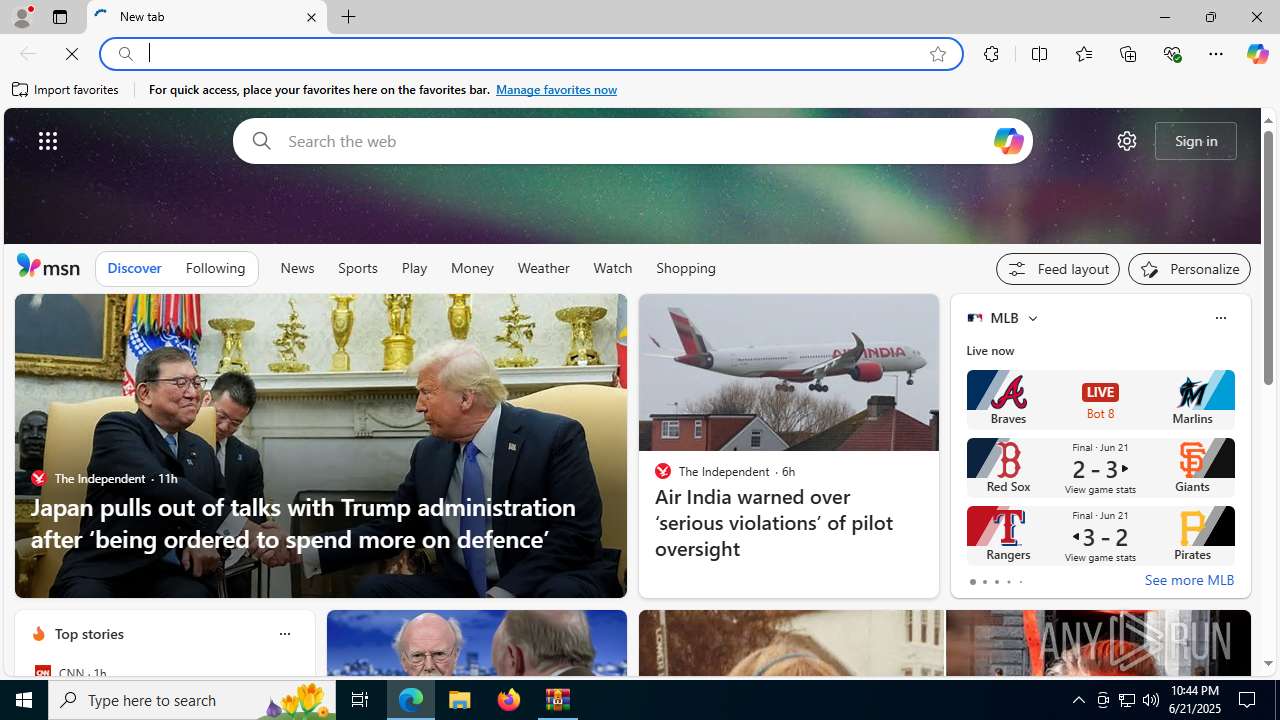Viewport: 1280px width, 720px height.
Task: Open Browser essentials icon
Action: [x=1172, y=54]
